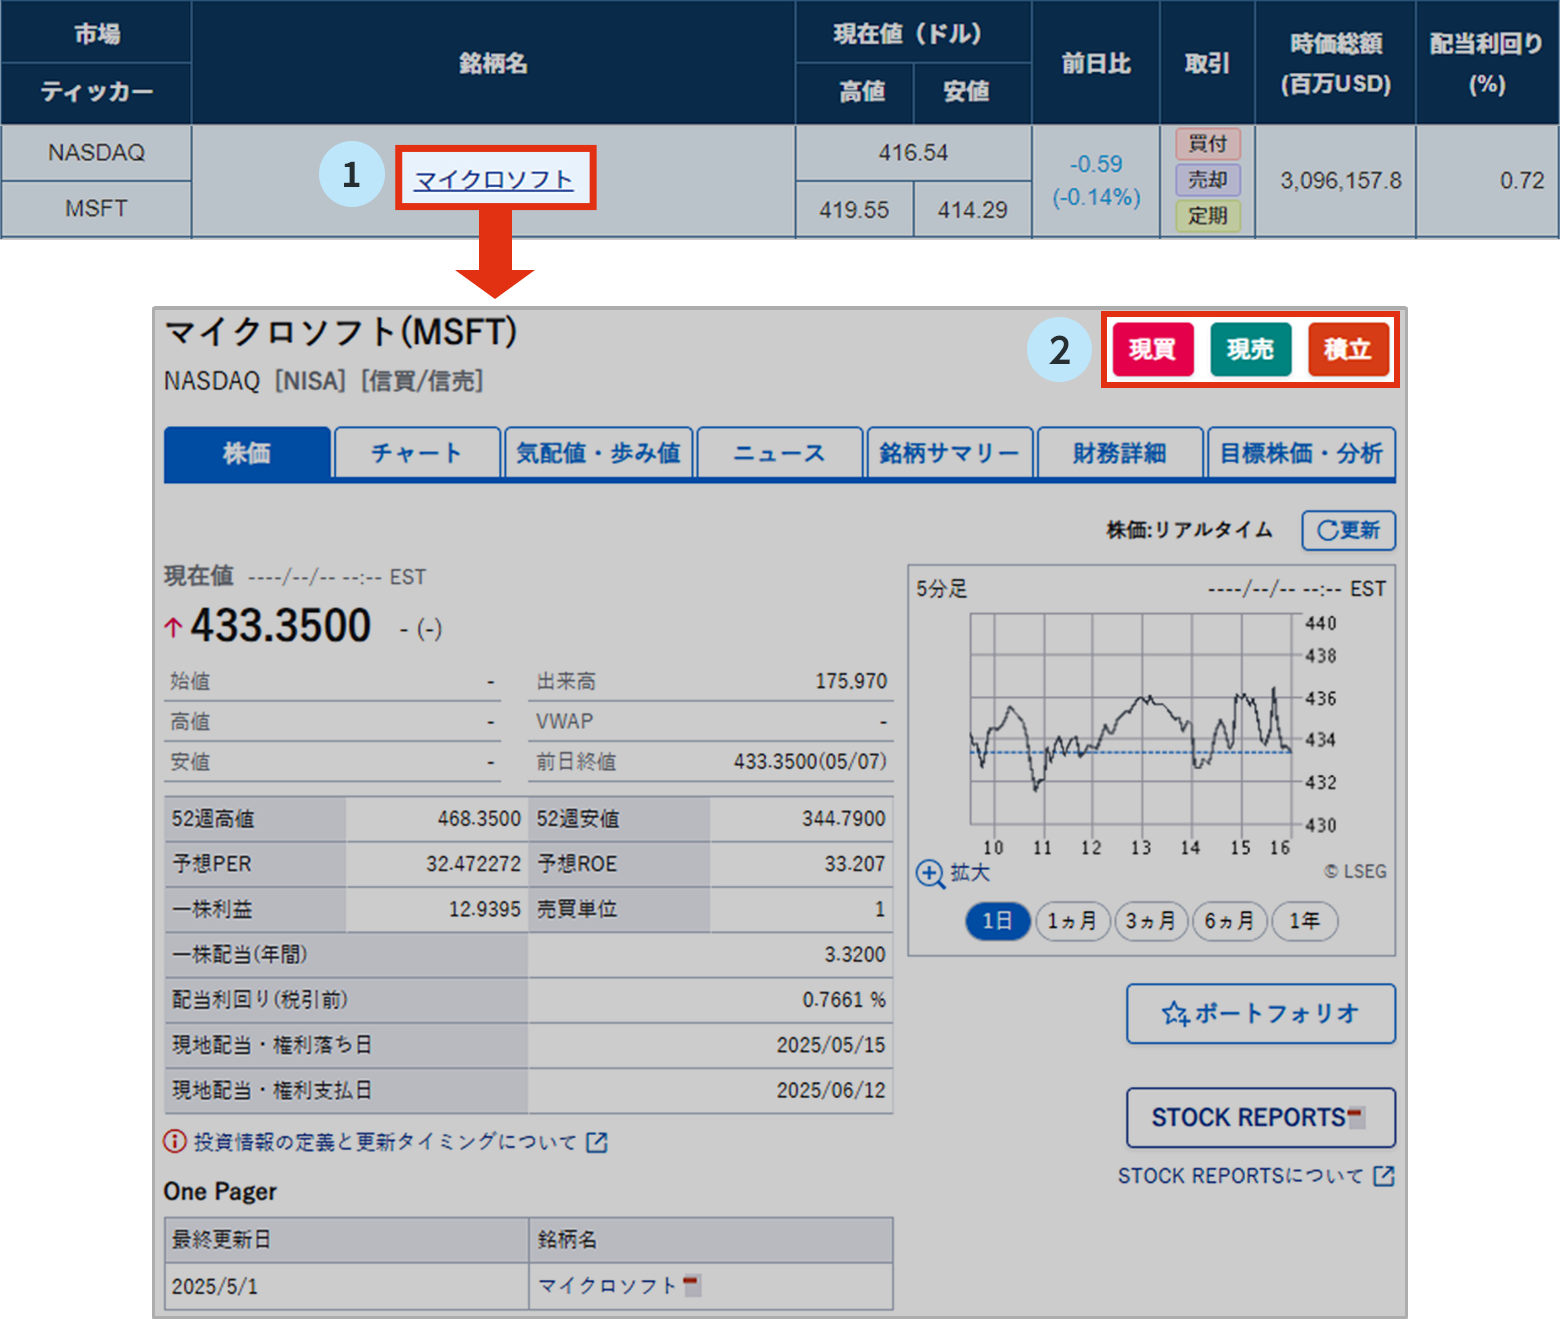1560x1319 pixels.
Task: Open the STOCK REPORTSについて link
Action: pyautogui.click(x=1240, y=1176)
